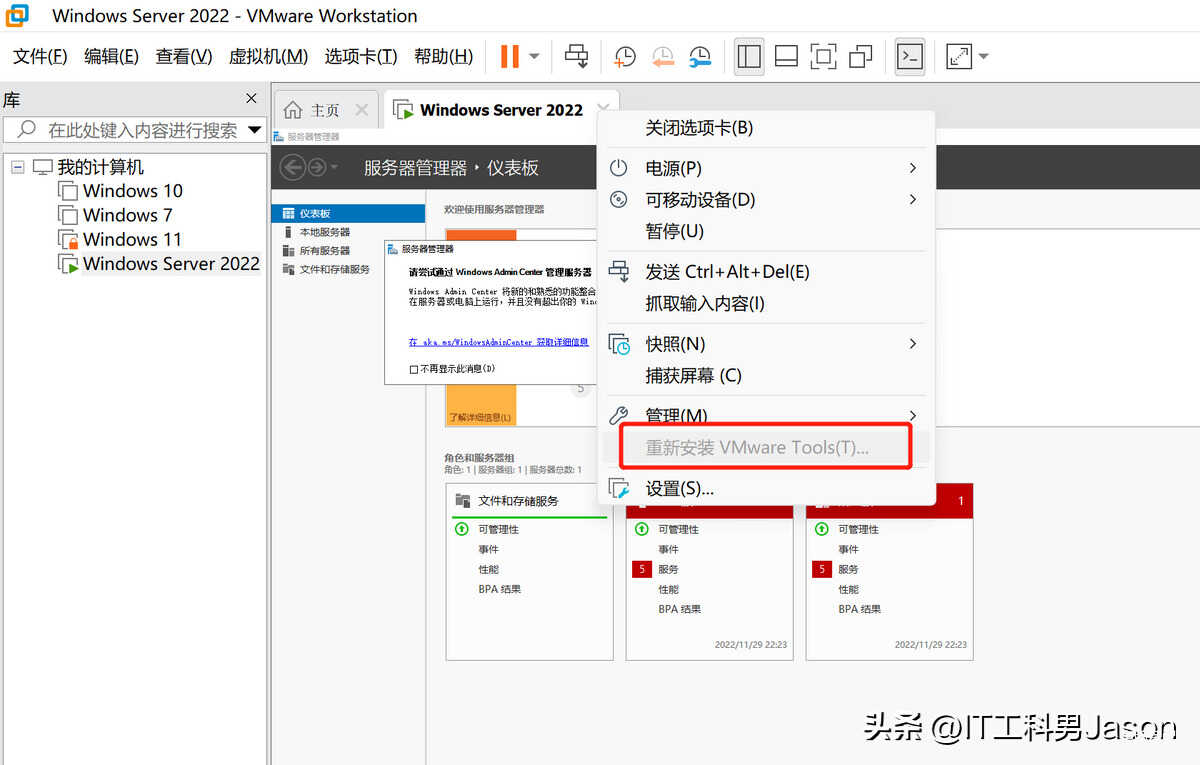The height and width of the screenshot is (765, 1200).
Task: Open the 虚拟机(M) menu in the menu bar
Action: pyautogui.click(x=268, y=57)
